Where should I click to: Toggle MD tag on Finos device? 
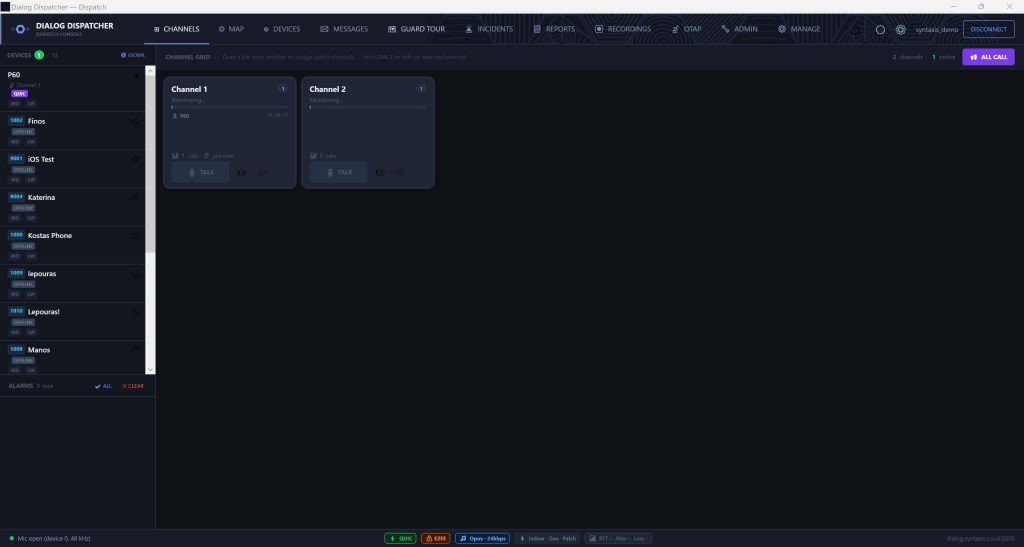pos(15,142)
